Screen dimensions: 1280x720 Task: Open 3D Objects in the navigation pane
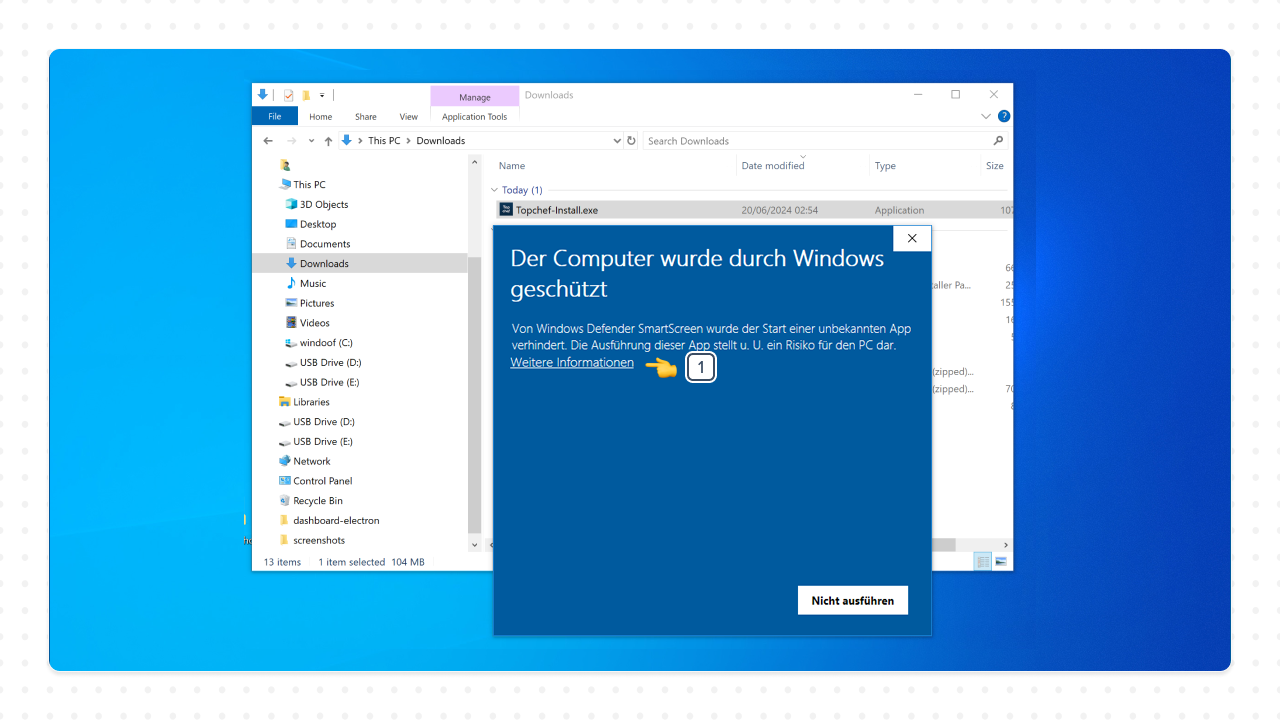click(x=324, y=204)
